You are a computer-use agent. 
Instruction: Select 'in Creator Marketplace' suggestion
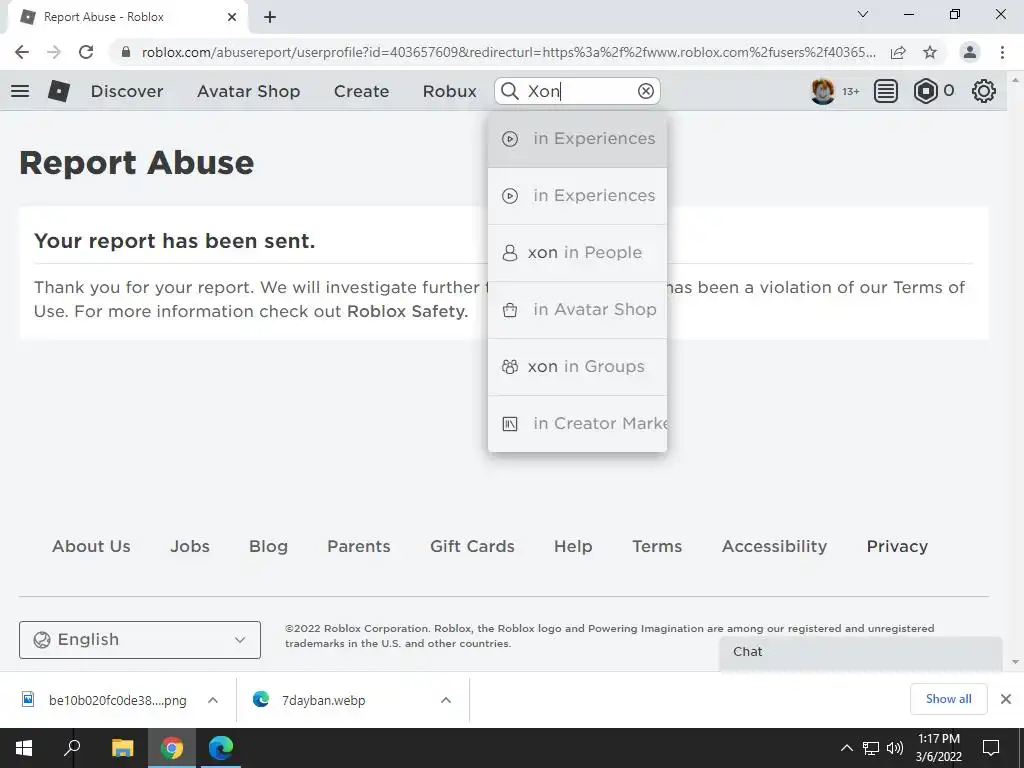(577, 423)
